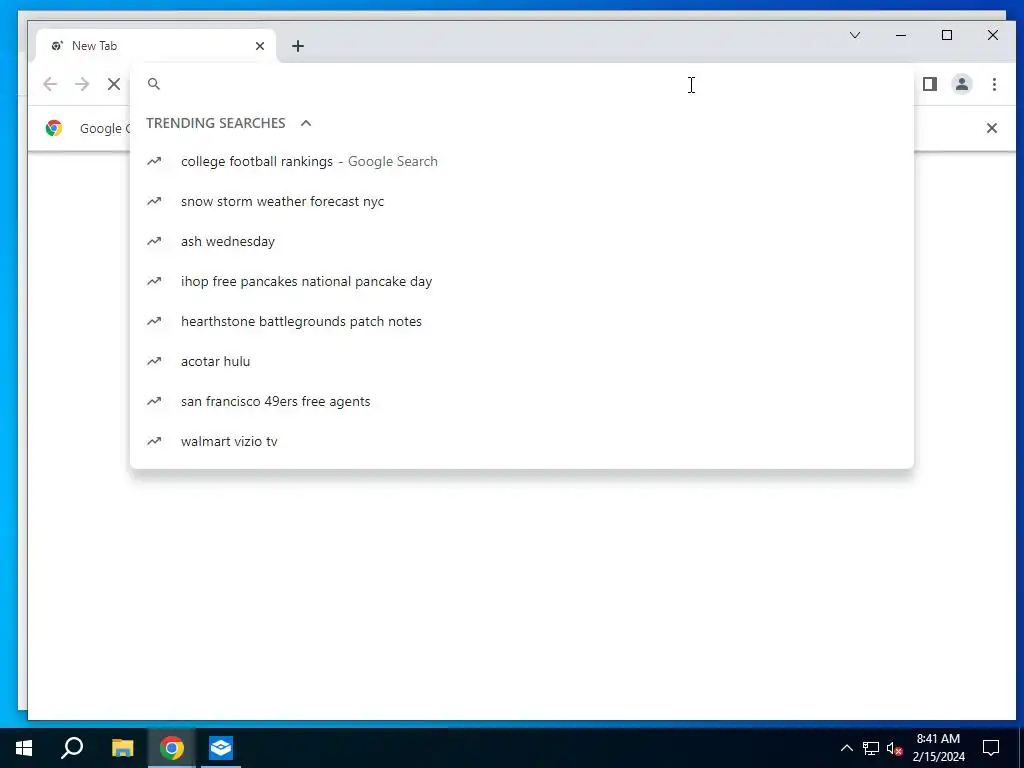This screenshot has height=768, width=1024.
Task: Open File Explorer from taskbar
Action: click(x=122, y=748)
